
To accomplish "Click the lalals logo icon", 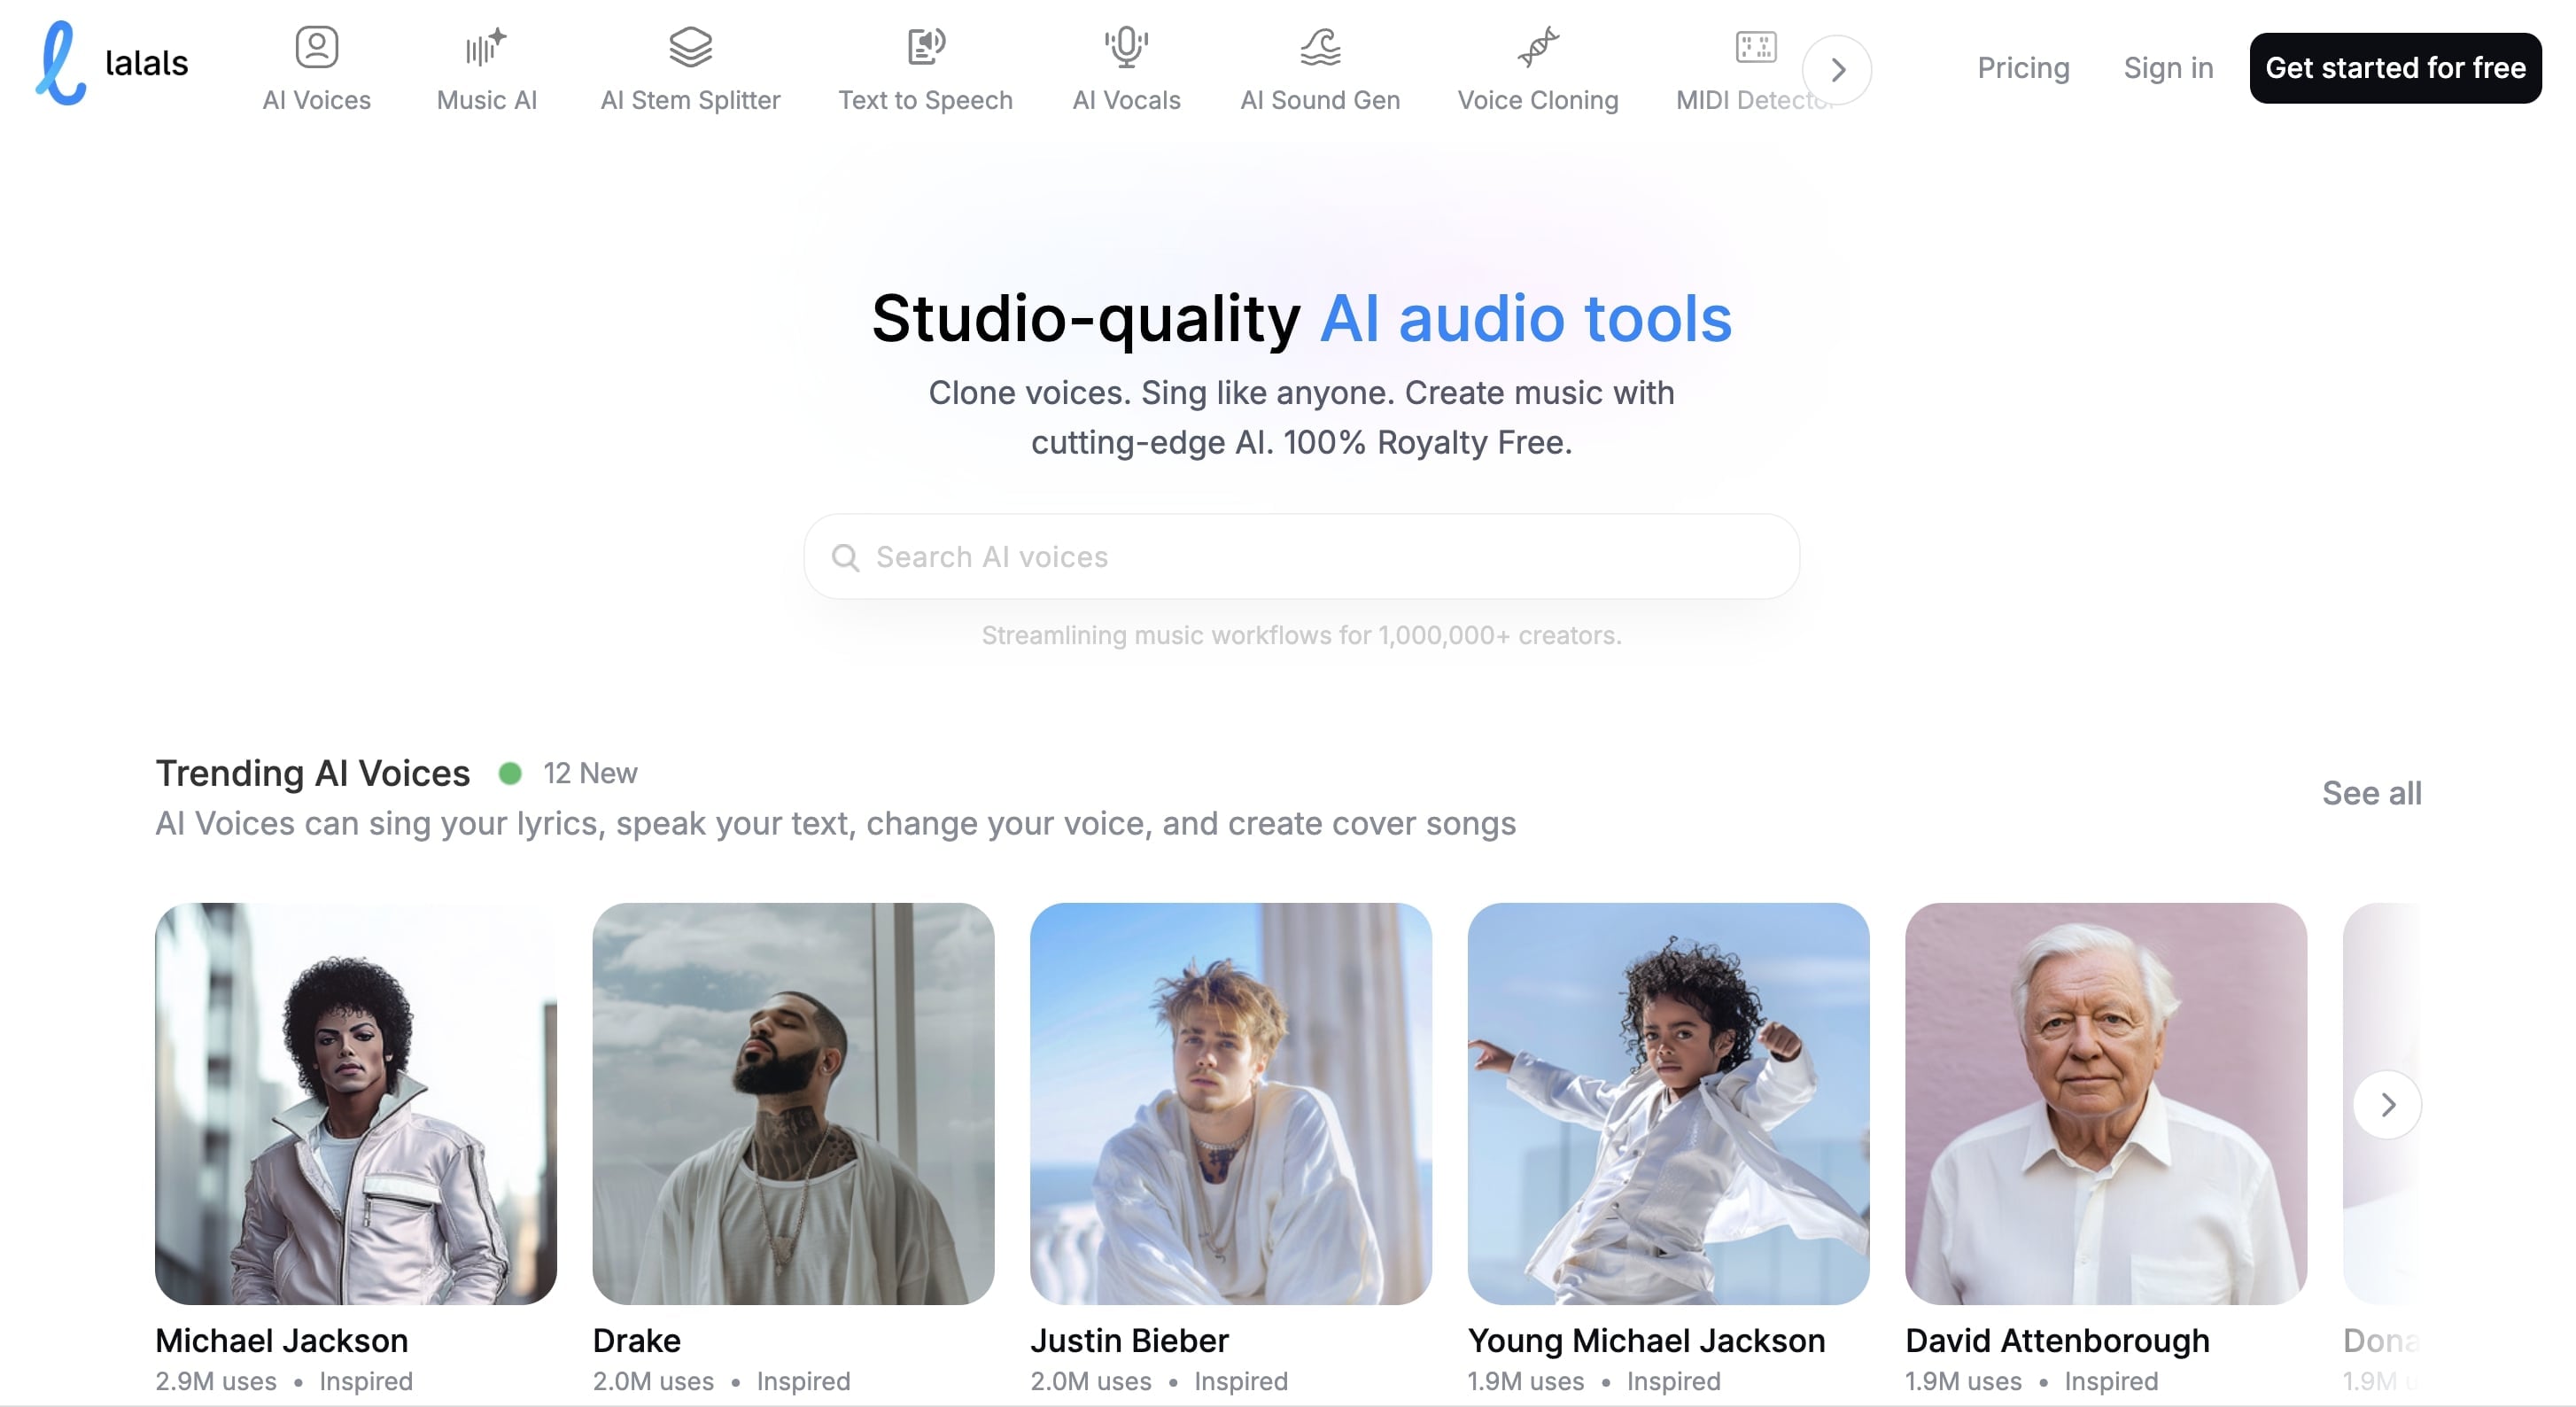I will tap(61, 63).
